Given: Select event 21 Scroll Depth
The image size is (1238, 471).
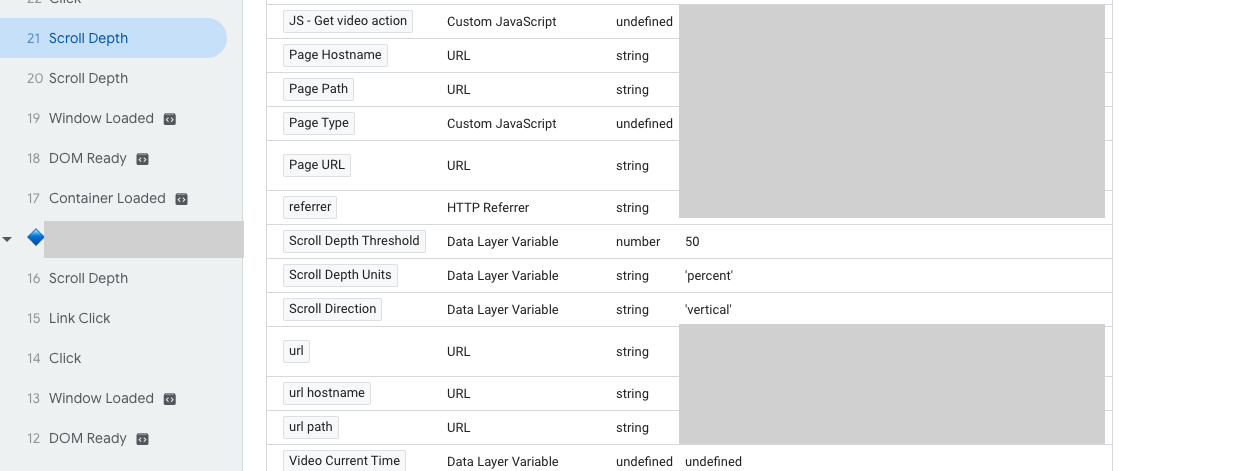Looking at the screenshot, I should coord(88,38).
